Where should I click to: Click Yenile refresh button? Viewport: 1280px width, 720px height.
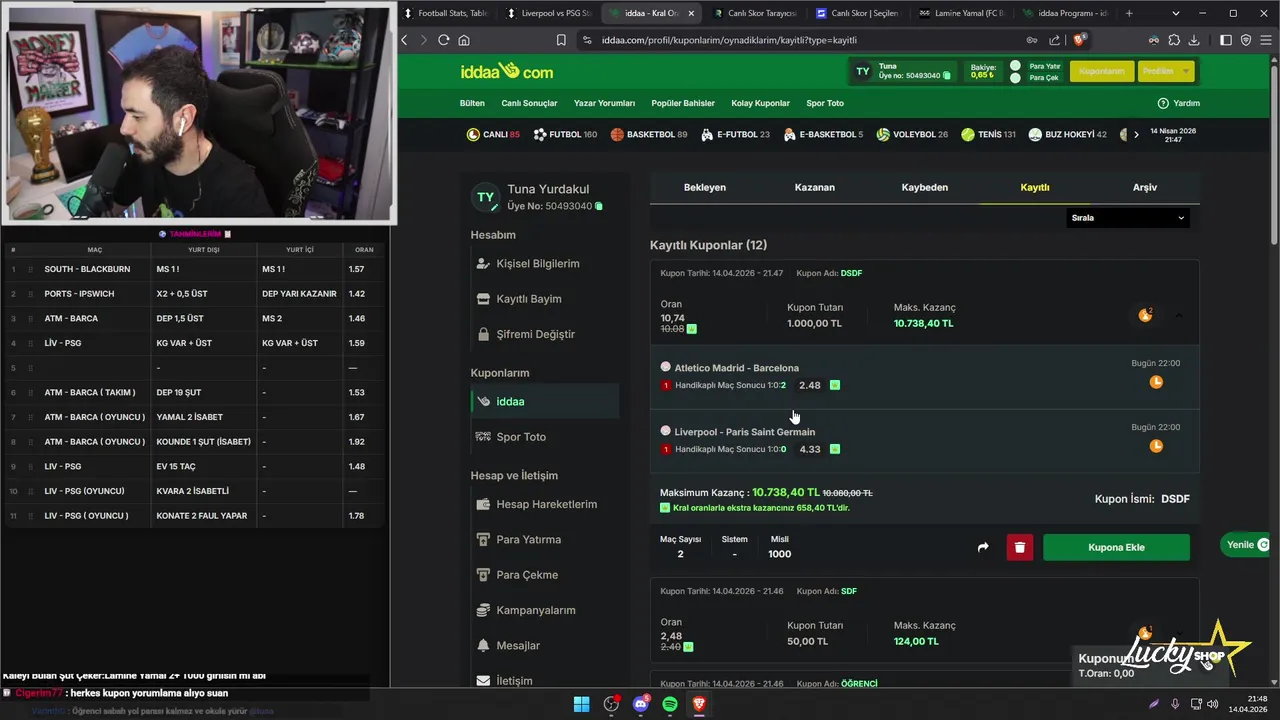click(x=1245, y=545)
